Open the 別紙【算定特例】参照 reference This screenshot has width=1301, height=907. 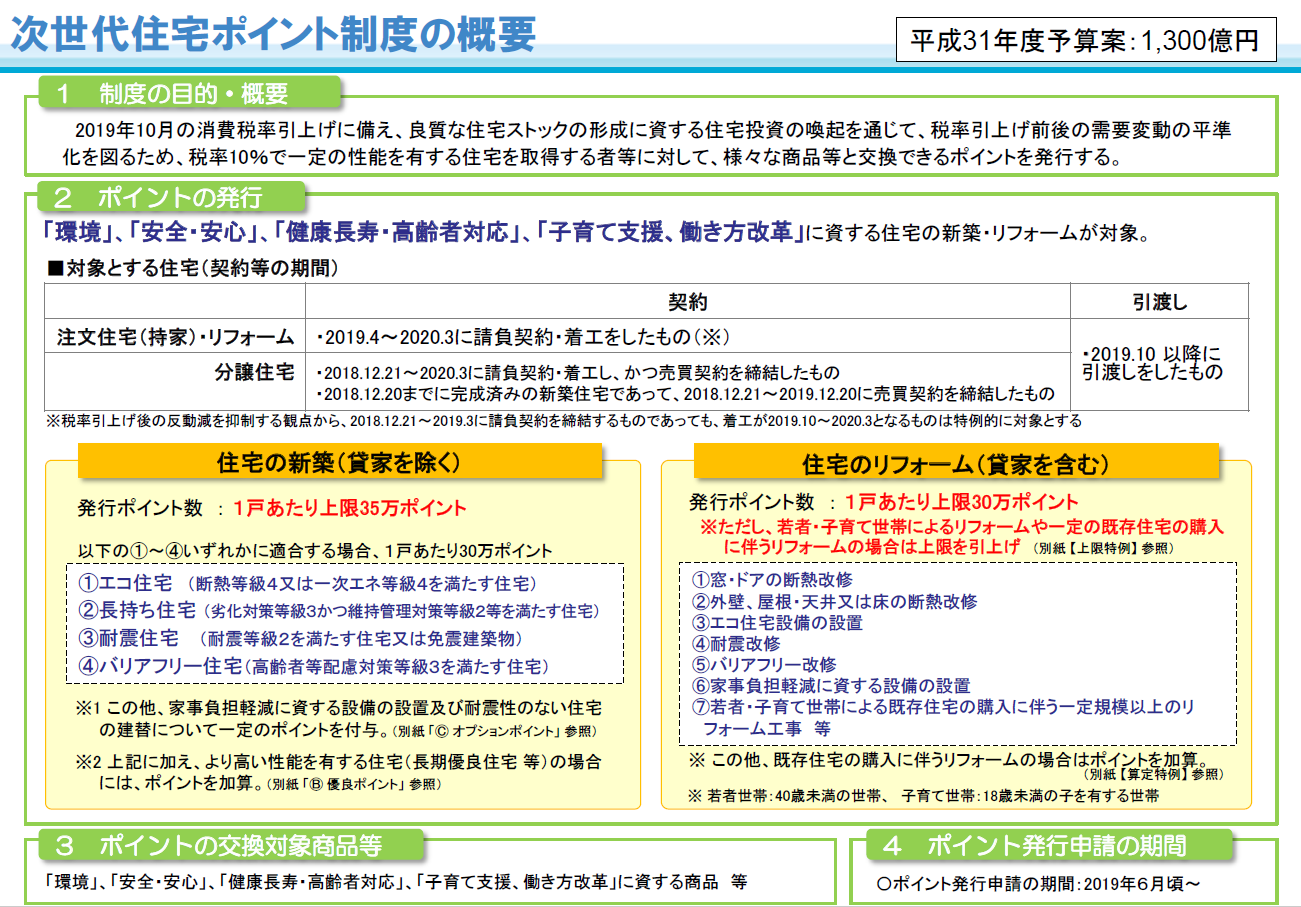(x=1155, y=771)
